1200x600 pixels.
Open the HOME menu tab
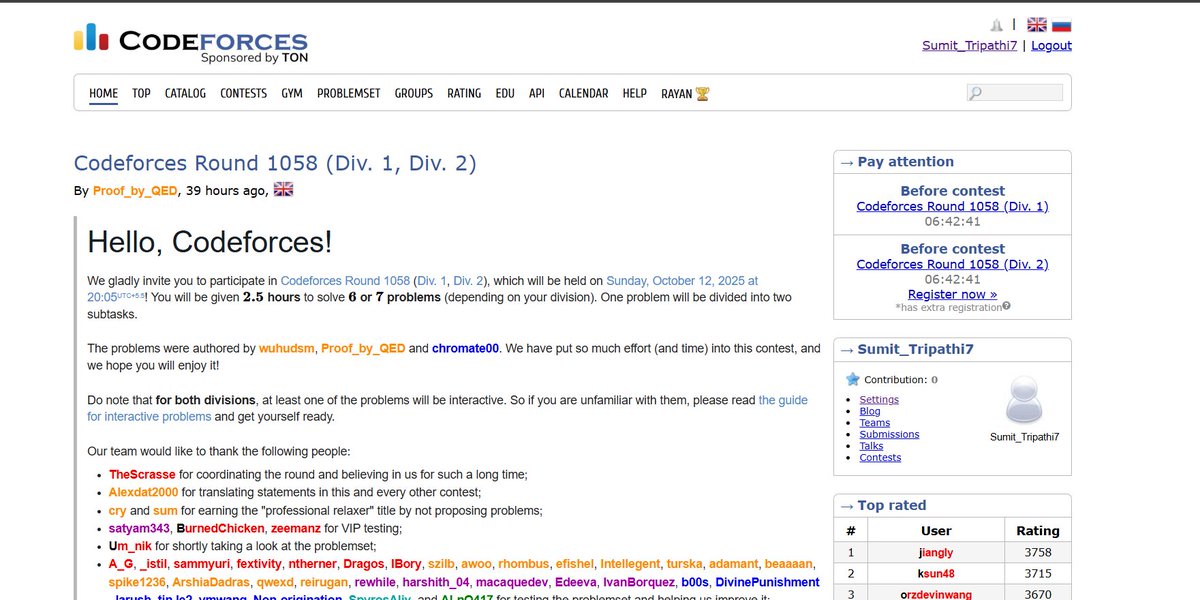(x=103, y=93)
